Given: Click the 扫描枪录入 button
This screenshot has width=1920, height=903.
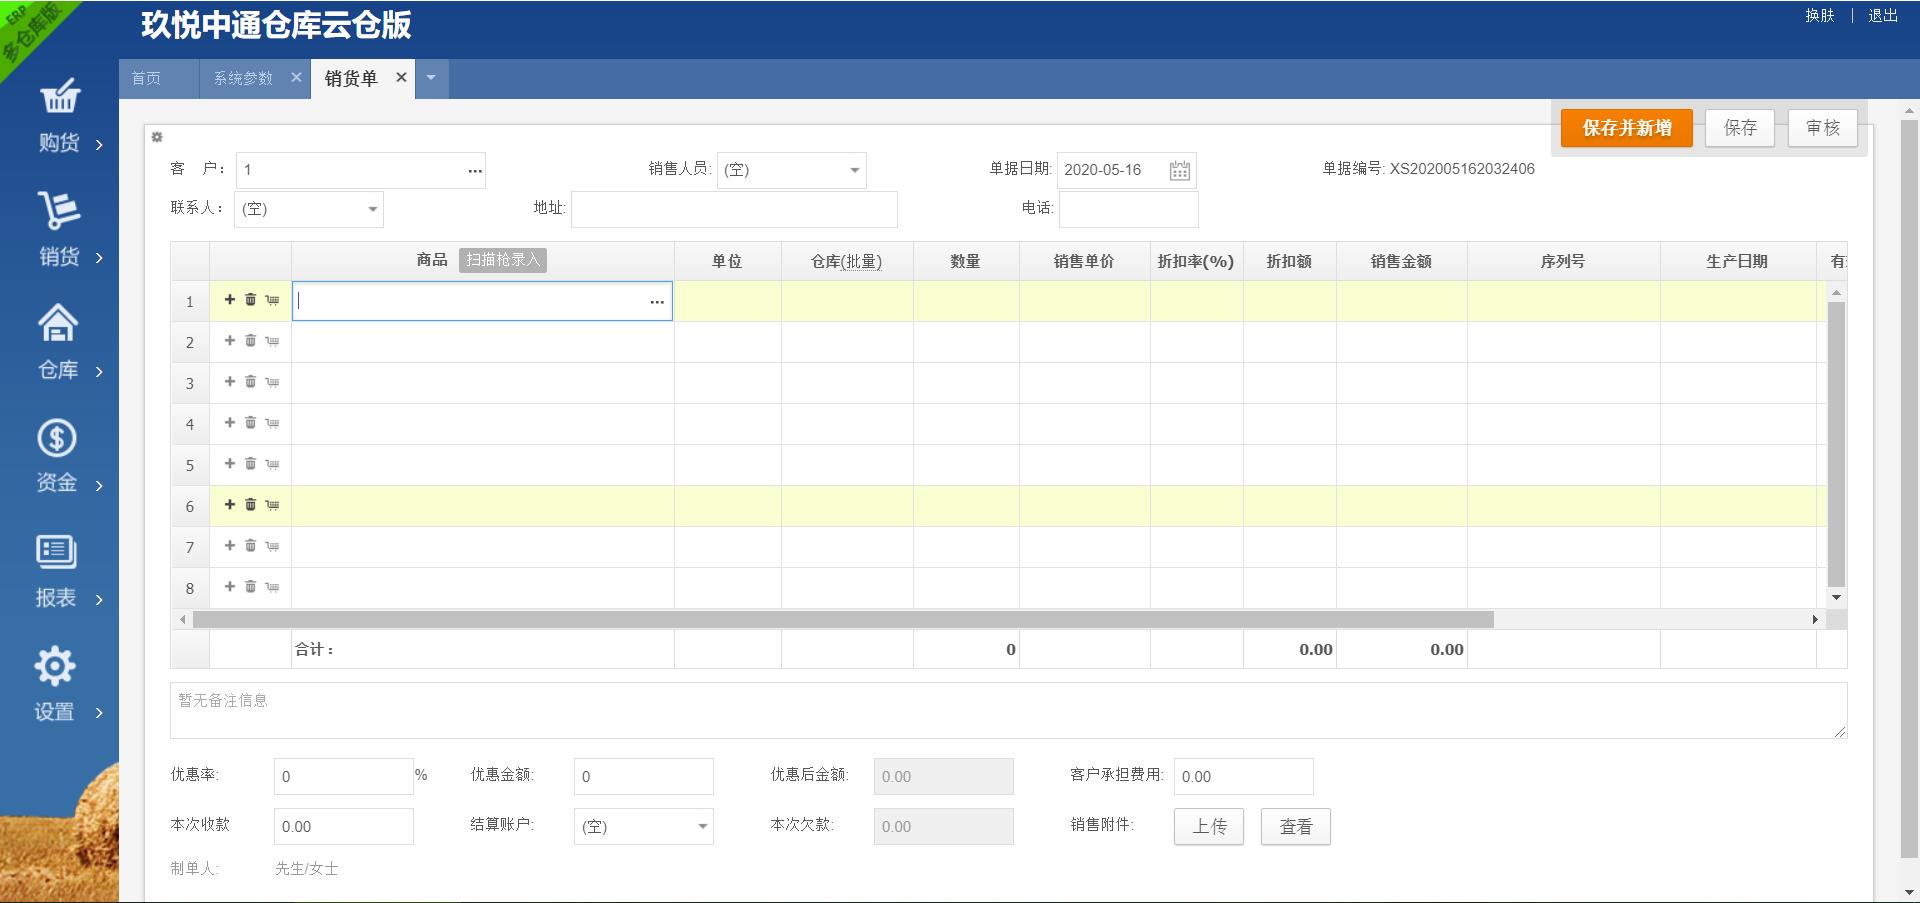Looking at the screenshot, I should (x=503, y=260).
